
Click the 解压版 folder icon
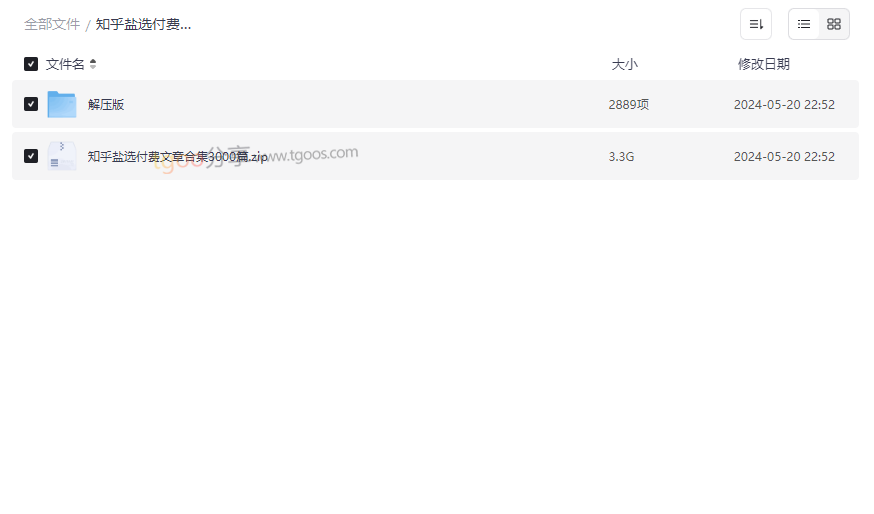click(62, 104)
